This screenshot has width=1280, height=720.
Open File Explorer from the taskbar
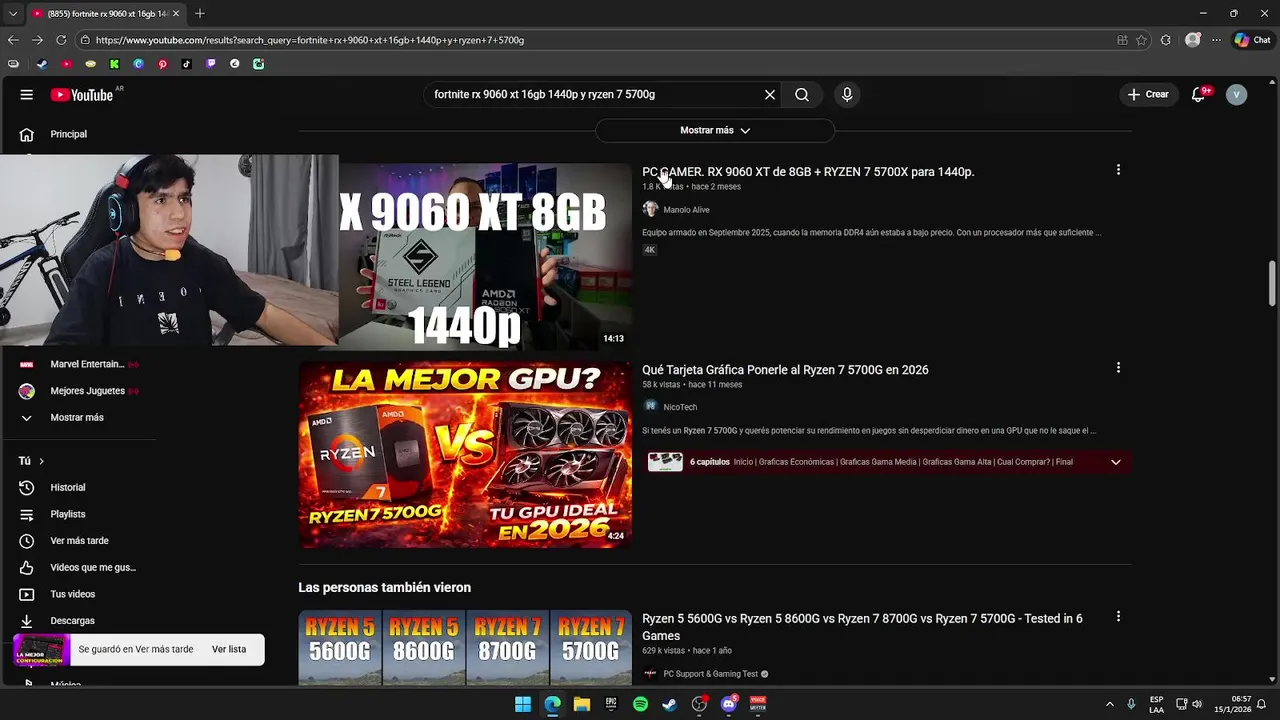click(582, 705)
